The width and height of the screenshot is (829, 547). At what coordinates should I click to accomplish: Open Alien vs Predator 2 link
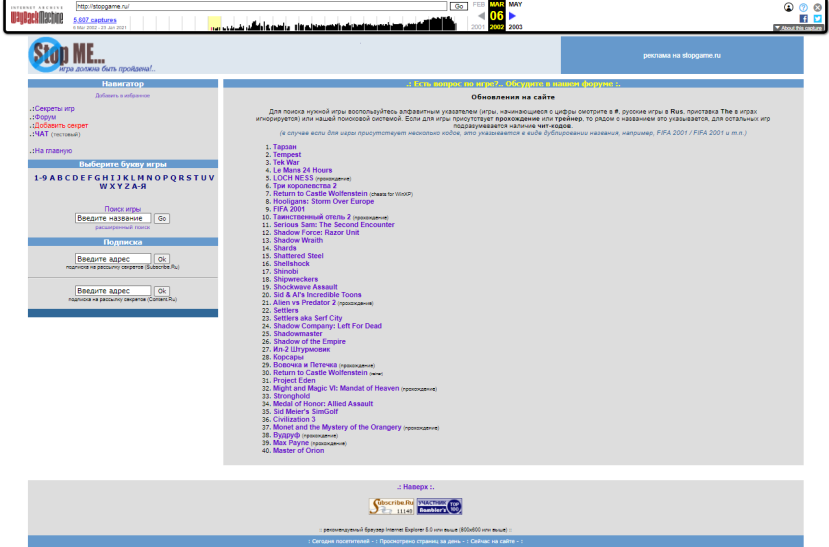305,303
